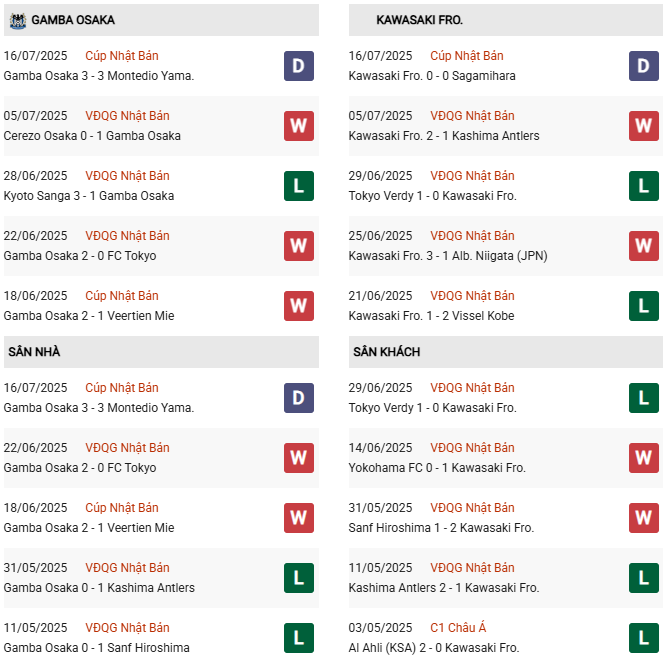
Task: Click the W badge for Cerezo Osaka match
Action: pos(299,126)
